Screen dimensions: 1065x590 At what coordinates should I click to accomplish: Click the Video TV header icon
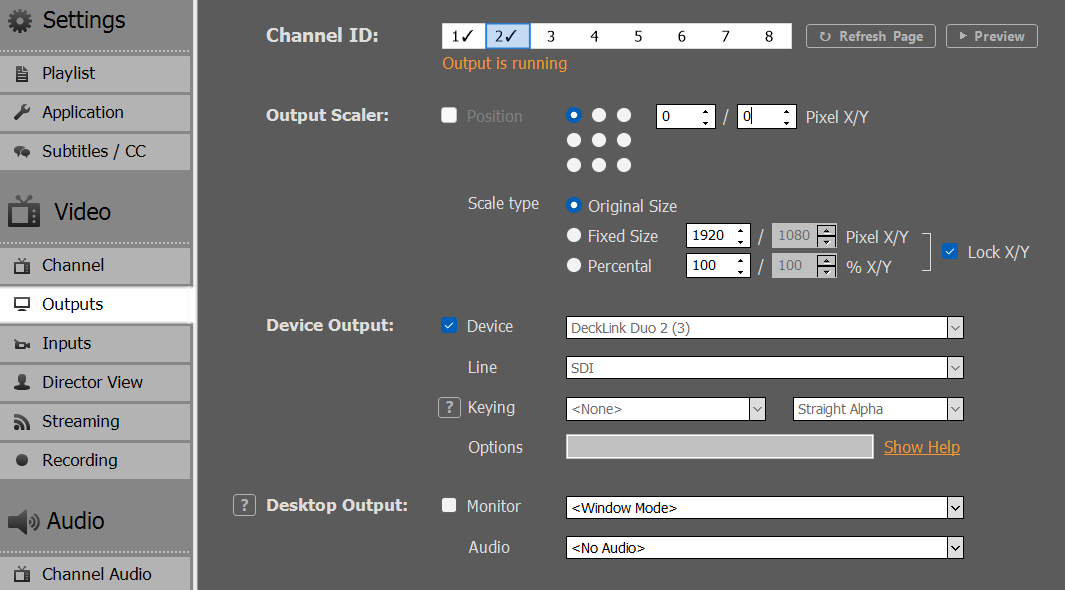point(24,211)
